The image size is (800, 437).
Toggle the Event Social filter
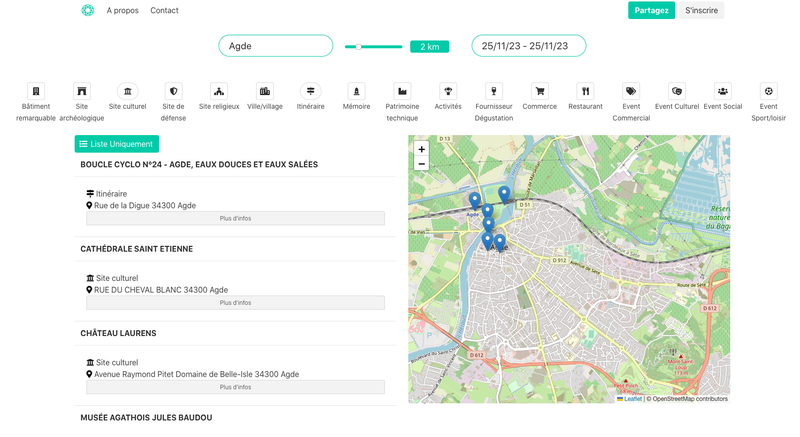tap(723, 91)
